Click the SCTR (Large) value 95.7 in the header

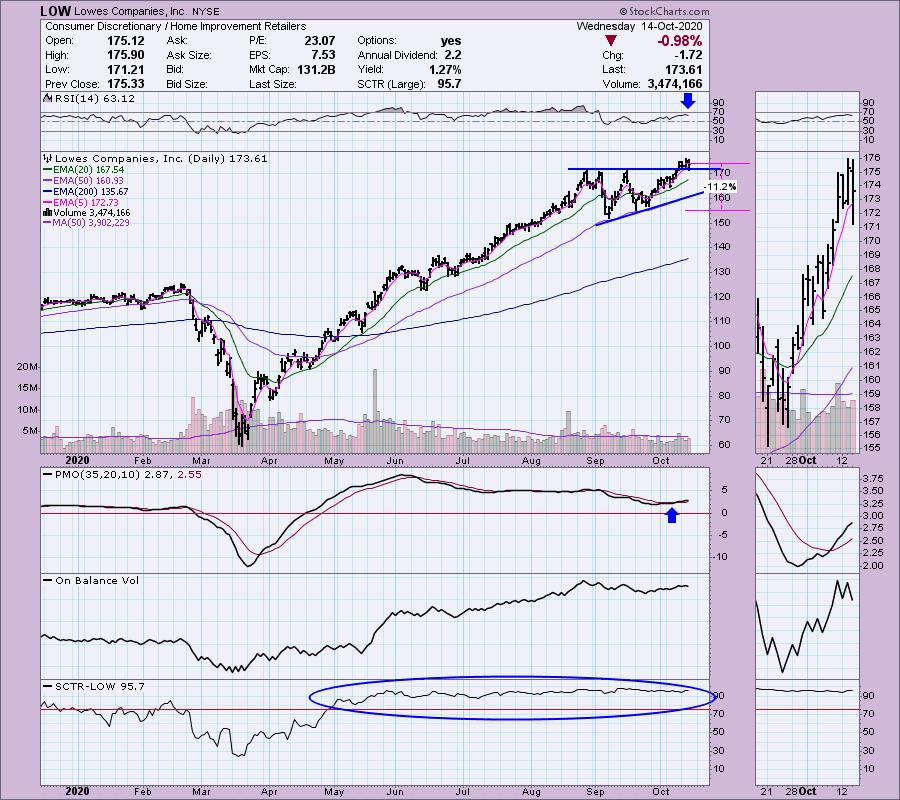point(449,84)
